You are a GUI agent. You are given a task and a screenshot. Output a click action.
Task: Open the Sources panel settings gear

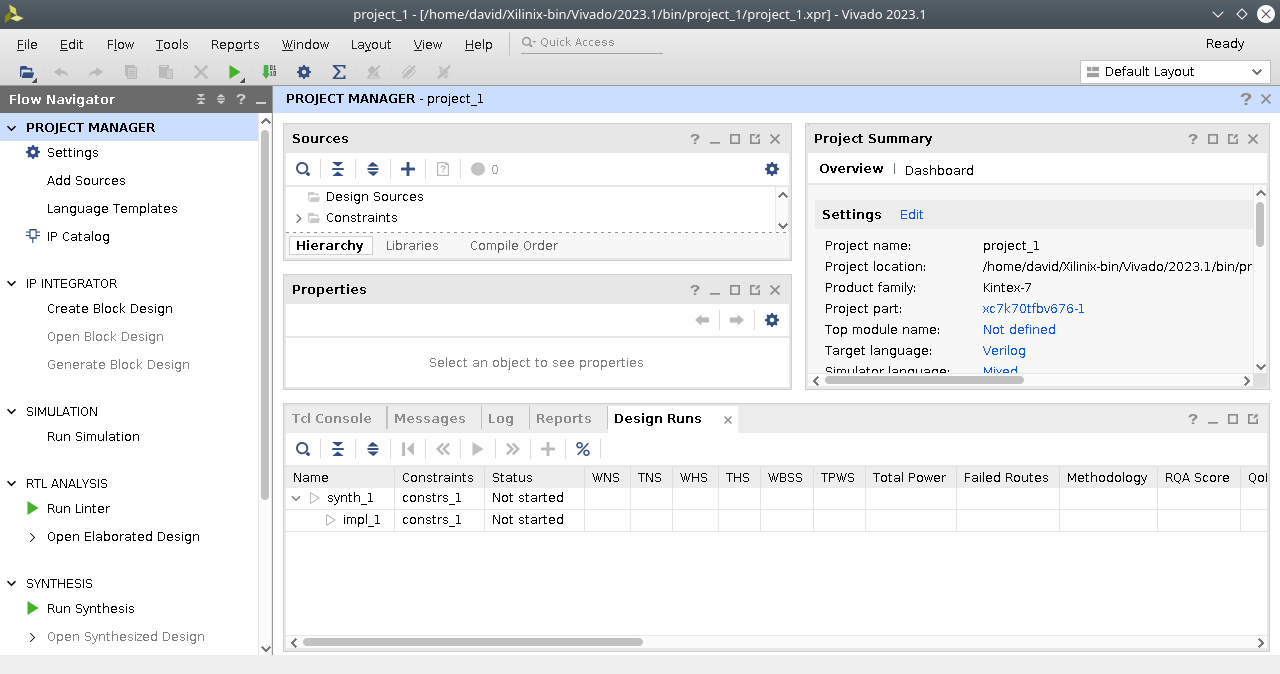771,169
